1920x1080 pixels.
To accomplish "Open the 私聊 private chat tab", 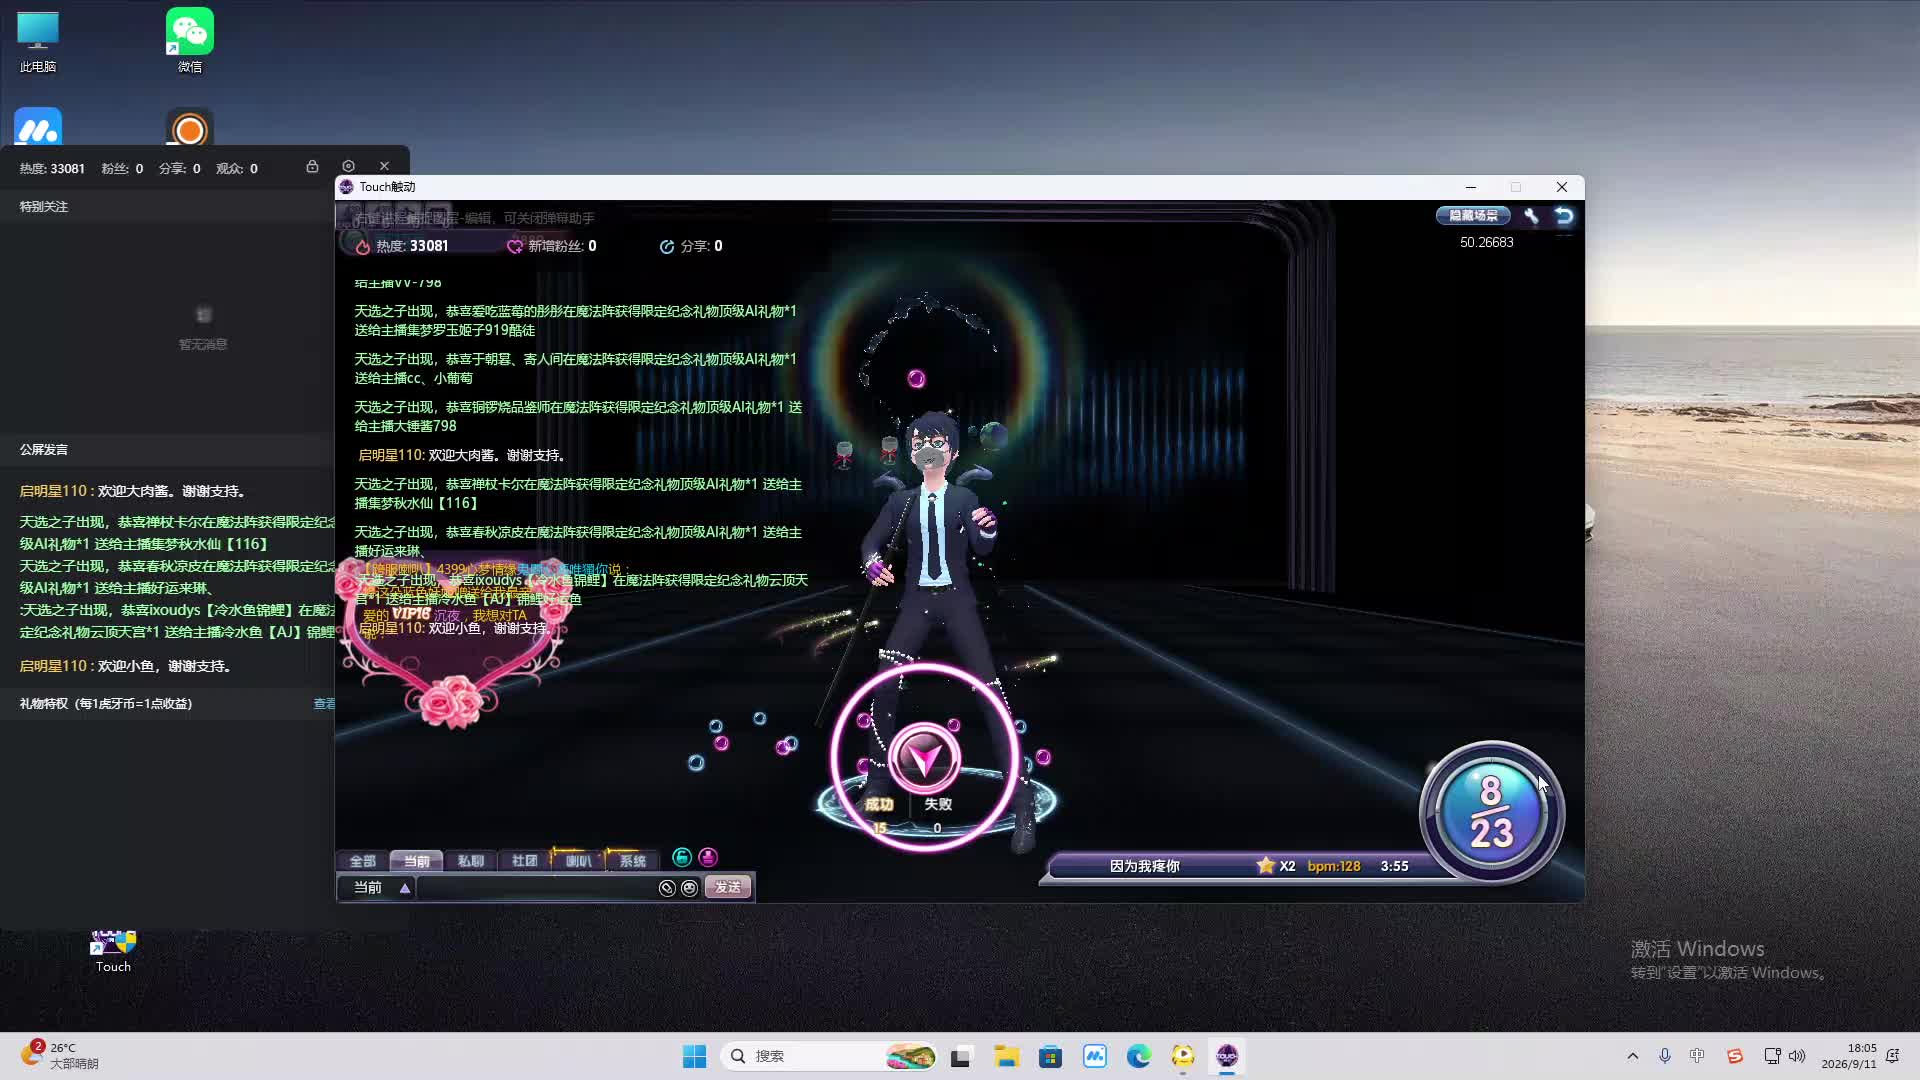I will (x=470, y=860).
